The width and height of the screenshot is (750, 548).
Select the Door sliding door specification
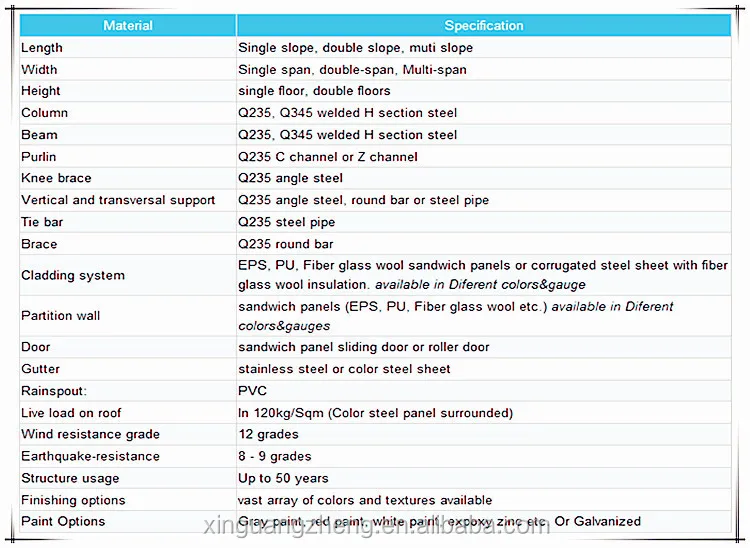point(364,347)
